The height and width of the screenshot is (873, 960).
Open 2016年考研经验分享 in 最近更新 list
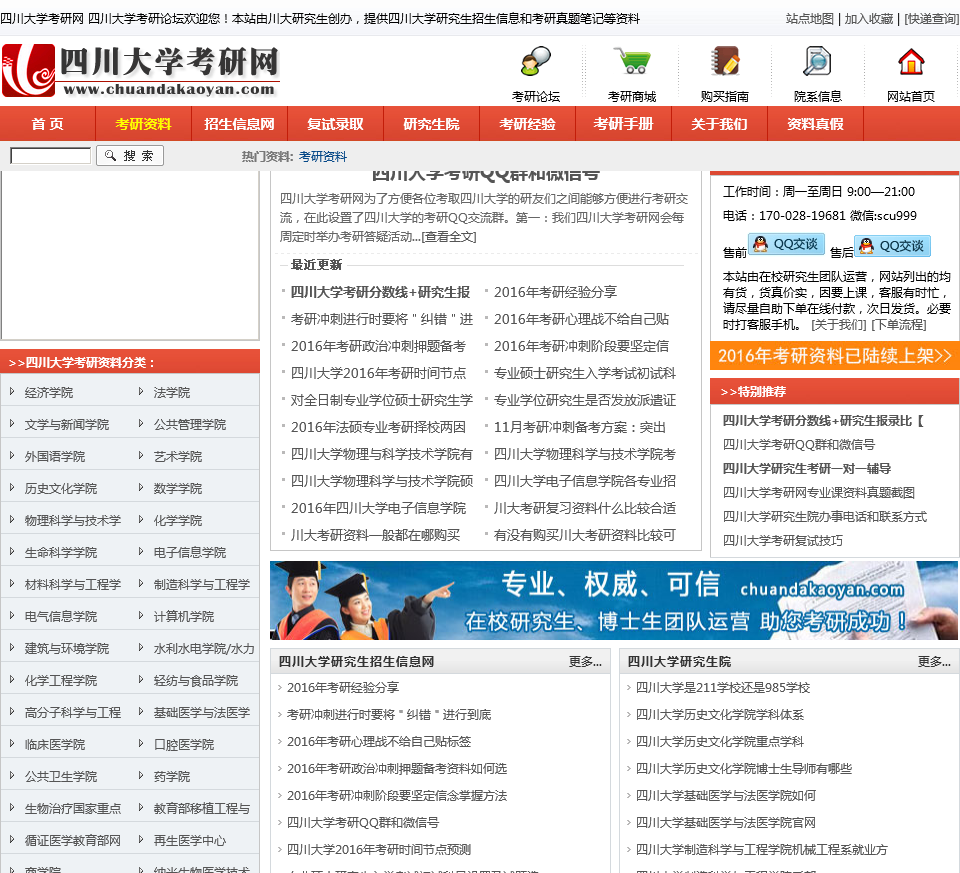555,293
